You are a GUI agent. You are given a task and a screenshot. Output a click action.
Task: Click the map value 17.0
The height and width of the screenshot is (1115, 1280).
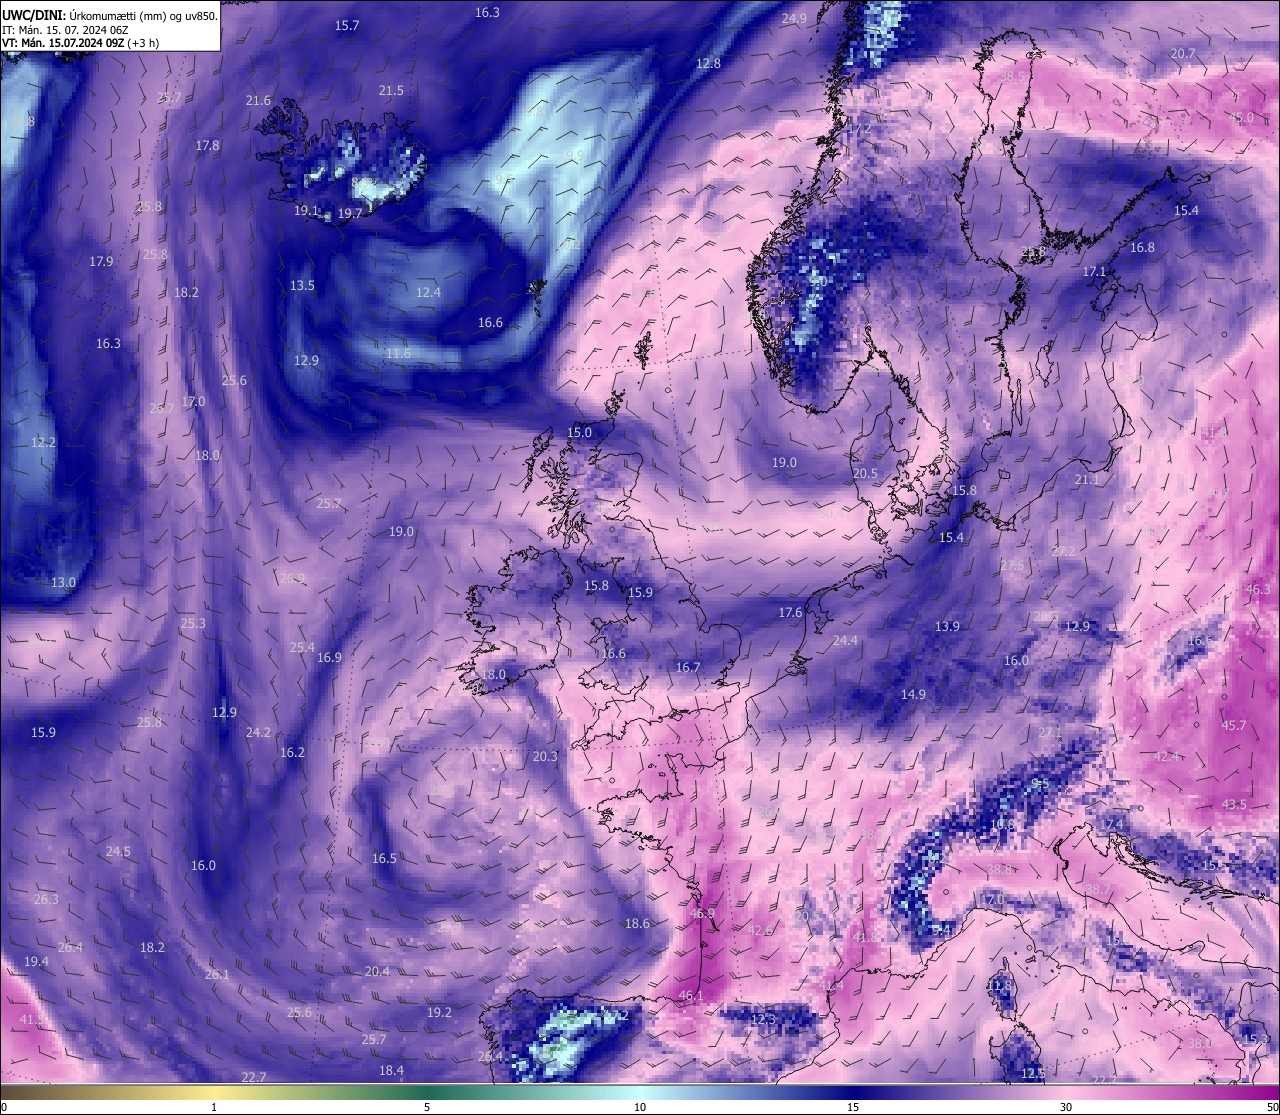193,401
